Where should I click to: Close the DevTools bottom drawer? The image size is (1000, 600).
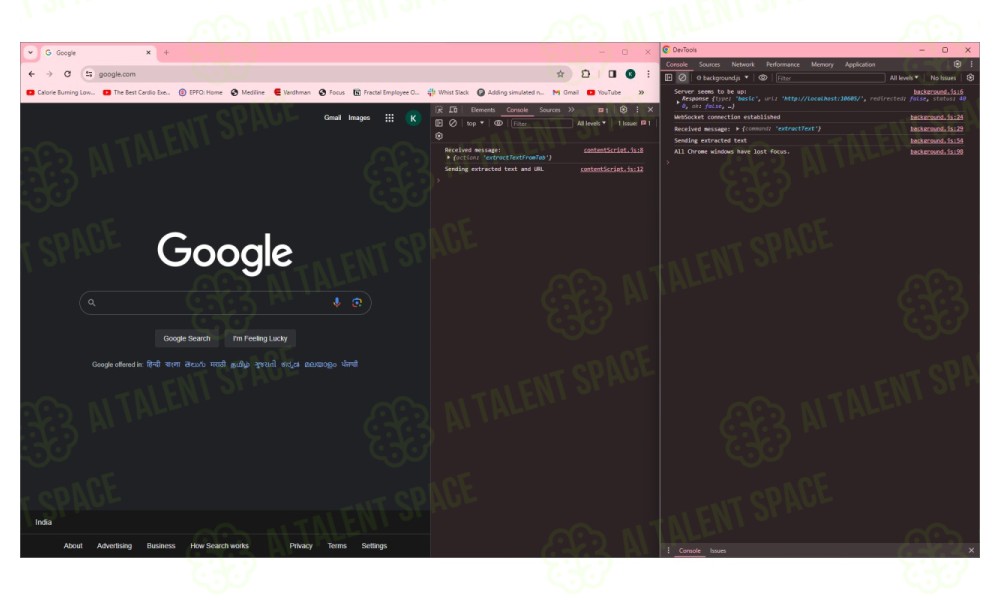click(971, 550)
